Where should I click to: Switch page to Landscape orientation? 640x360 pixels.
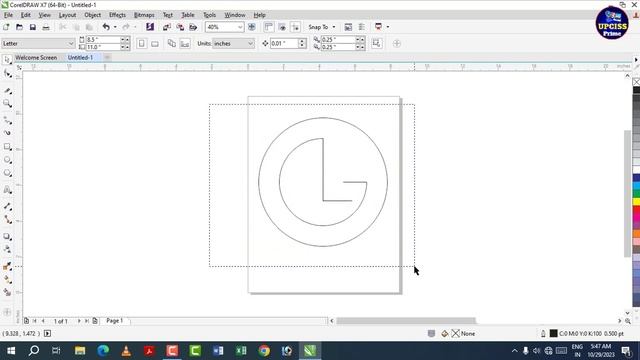[155, 43]
